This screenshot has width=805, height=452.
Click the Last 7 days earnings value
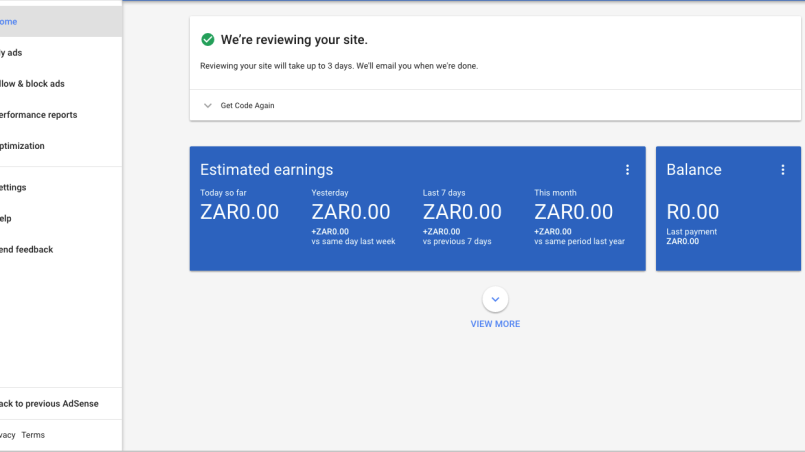(462, 212)
